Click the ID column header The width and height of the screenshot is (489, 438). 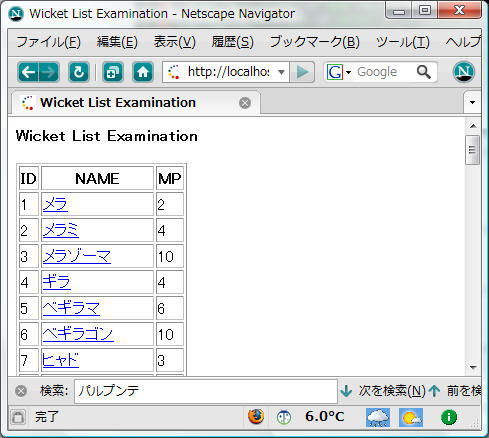coord(29,178)
